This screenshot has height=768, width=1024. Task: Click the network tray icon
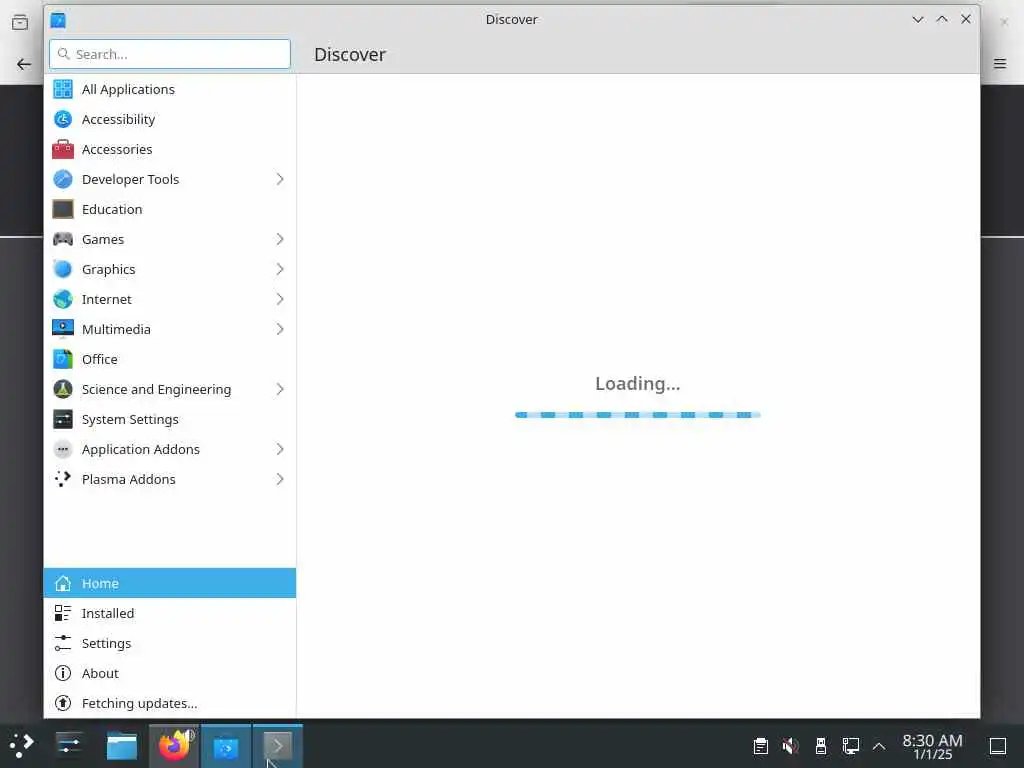pos(850,746)
